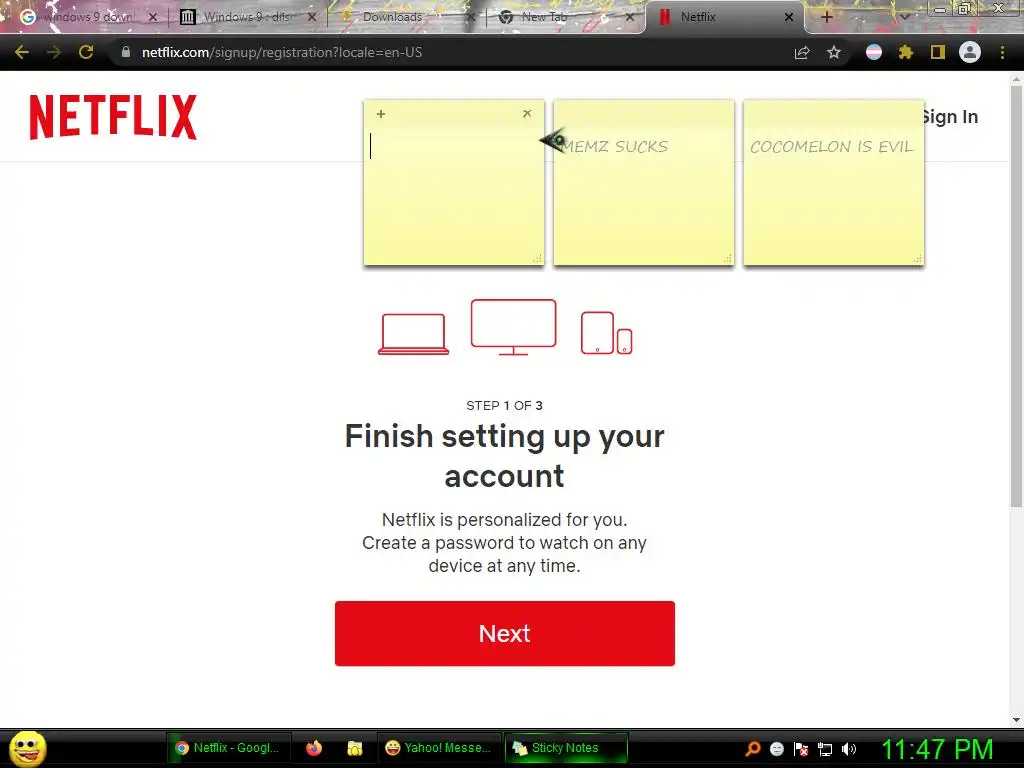Click the desktop monitor device icon

point(513,327)
